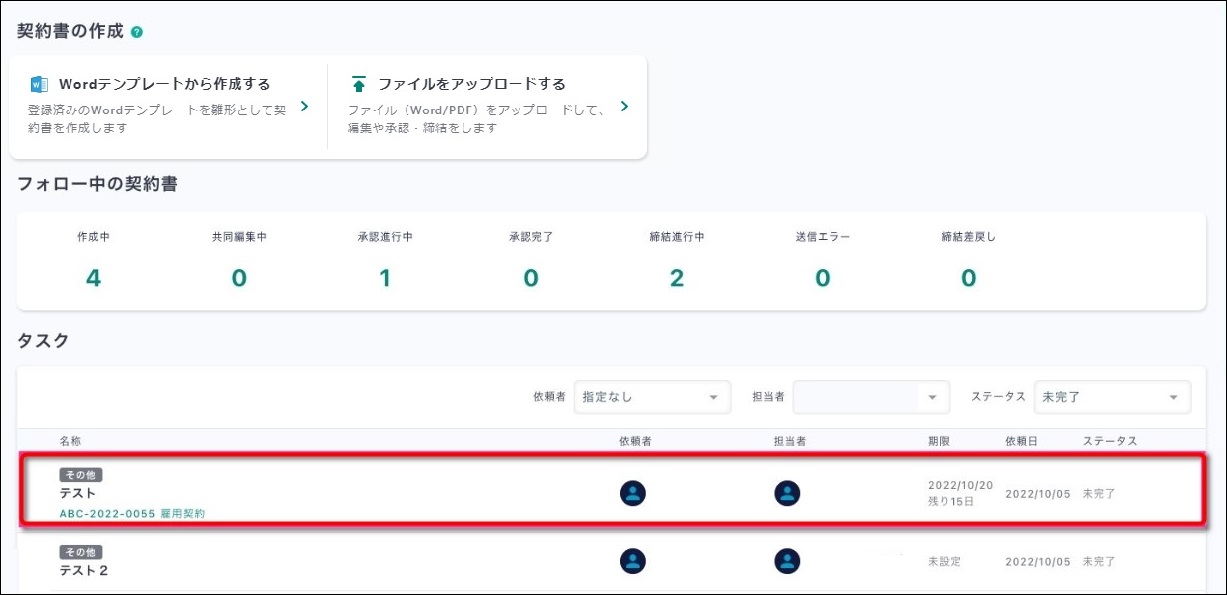Screen dimensions: 1227x595
Task: Show the 承認進行中 contracts count 1
Action: coord(385,277)
